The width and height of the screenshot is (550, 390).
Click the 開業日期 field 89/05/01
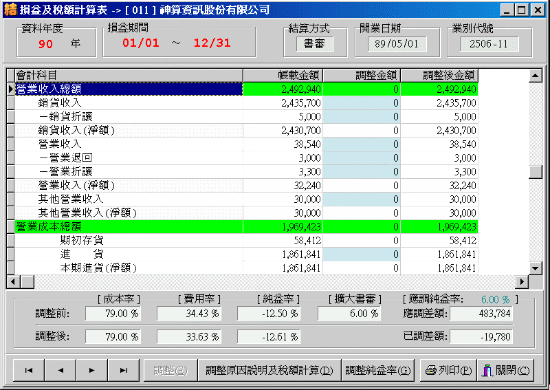tap(397, 44)
